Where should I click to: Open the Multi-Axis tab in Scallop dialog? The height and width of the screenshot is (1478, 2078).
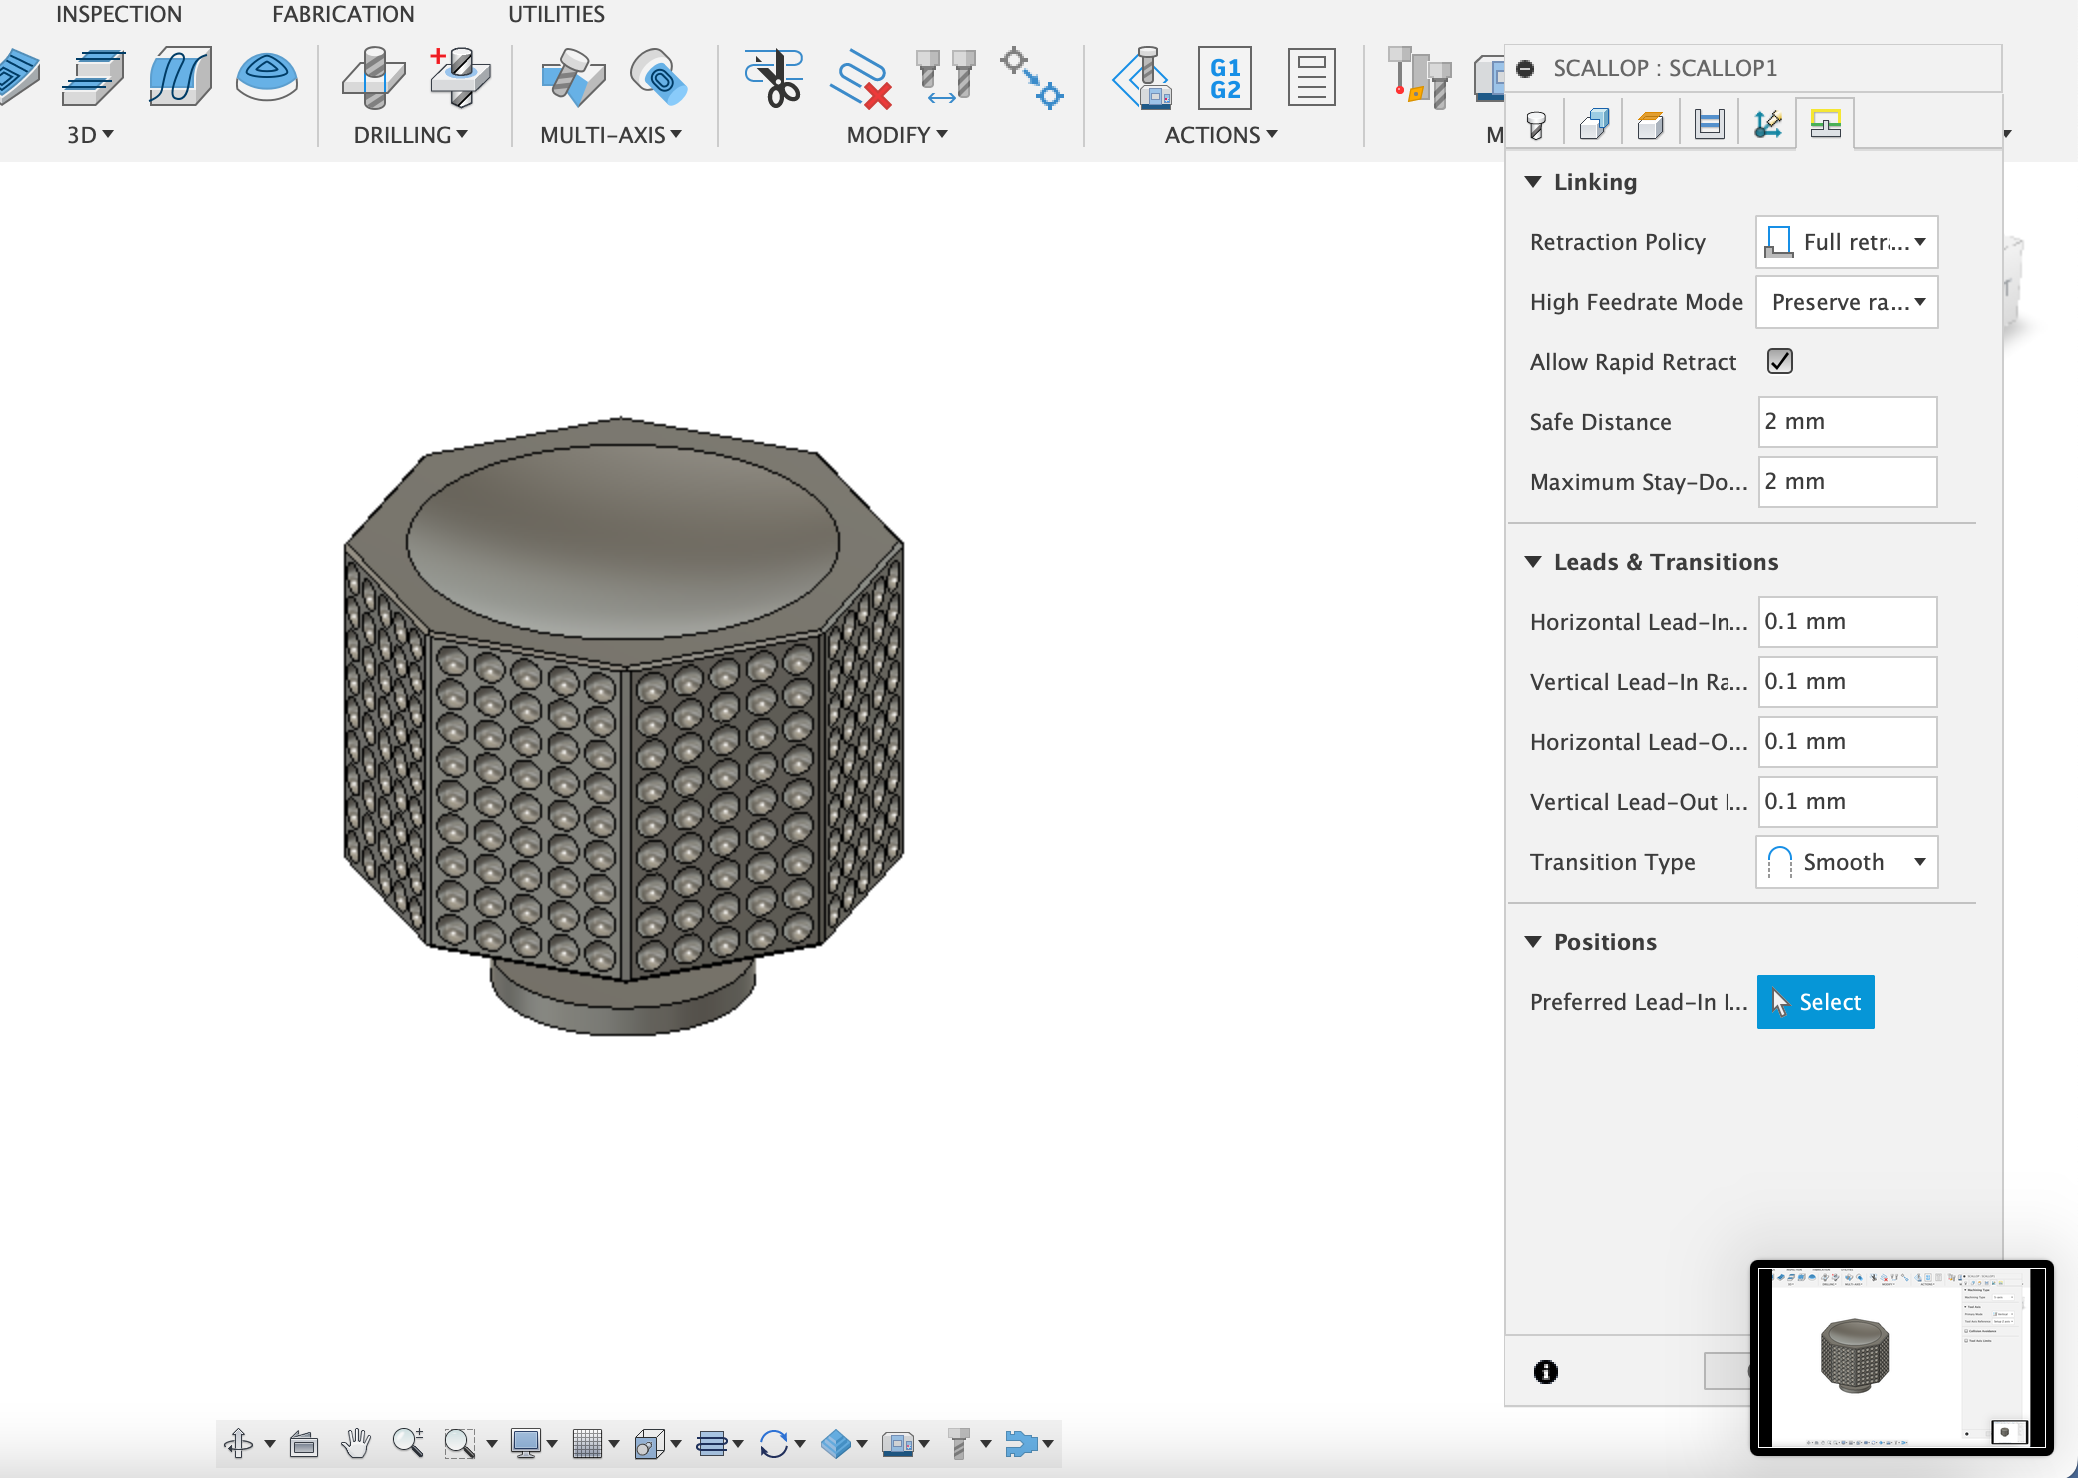(x=1767, y=125)
